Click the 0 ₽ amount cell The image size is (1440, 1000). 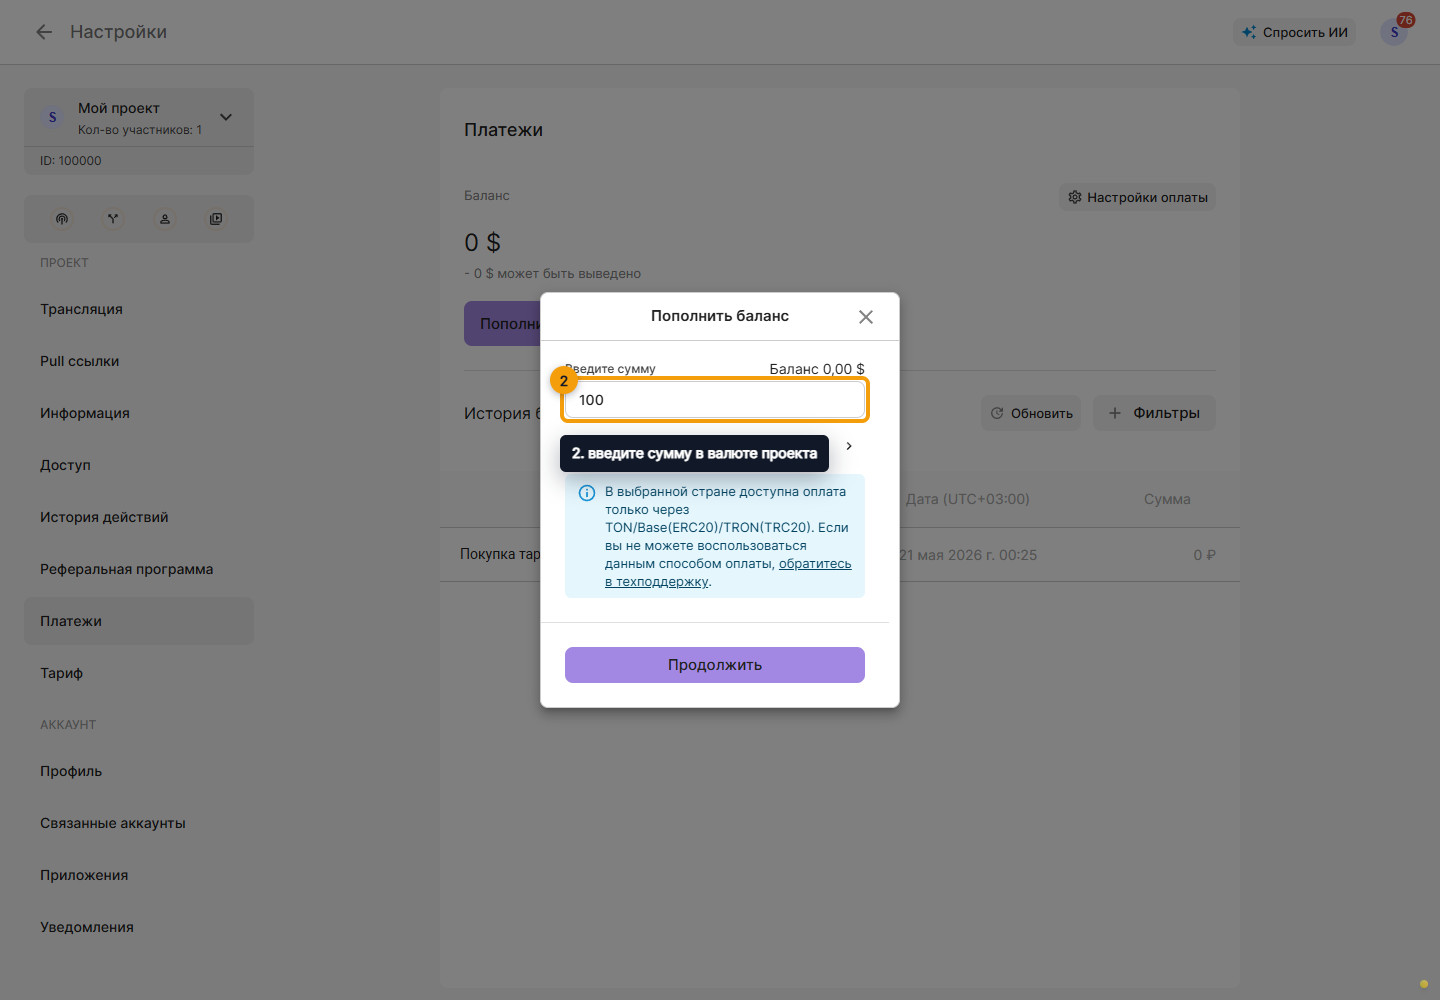click(1204, 555)
